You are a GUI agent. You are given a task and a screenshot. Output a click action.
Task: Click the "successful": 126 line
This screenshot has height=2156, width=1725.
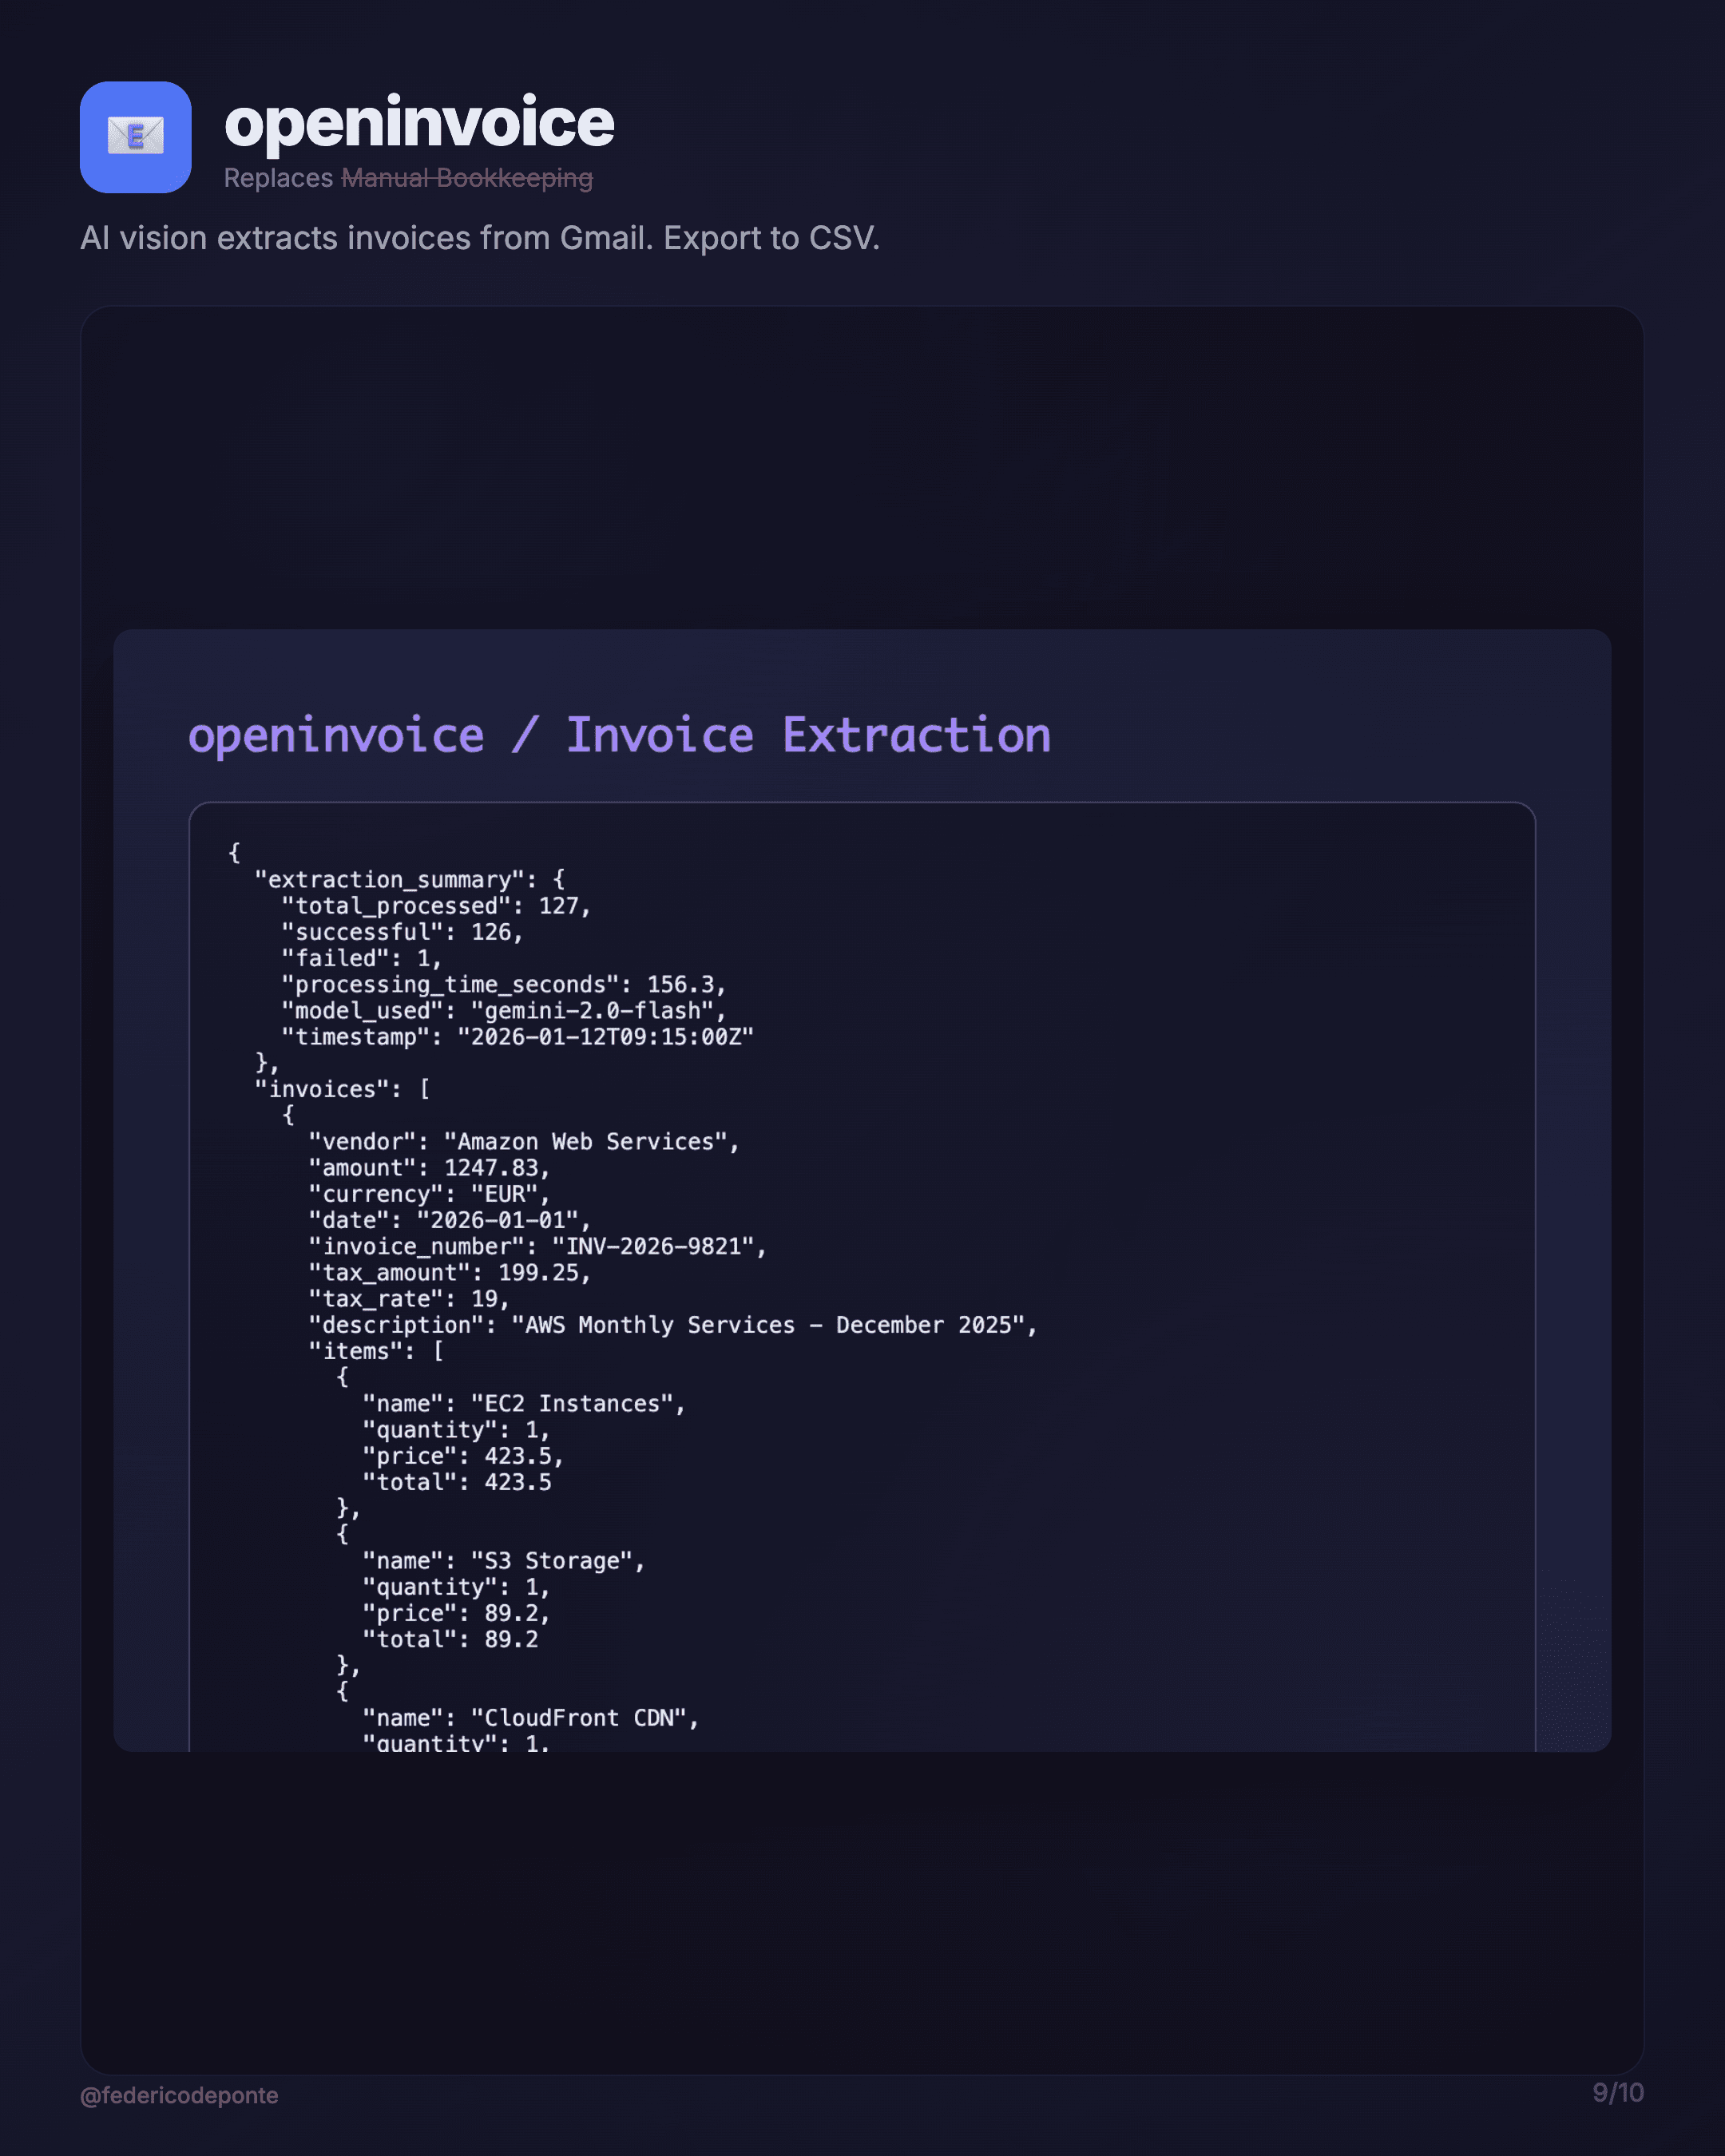[402, 931]
